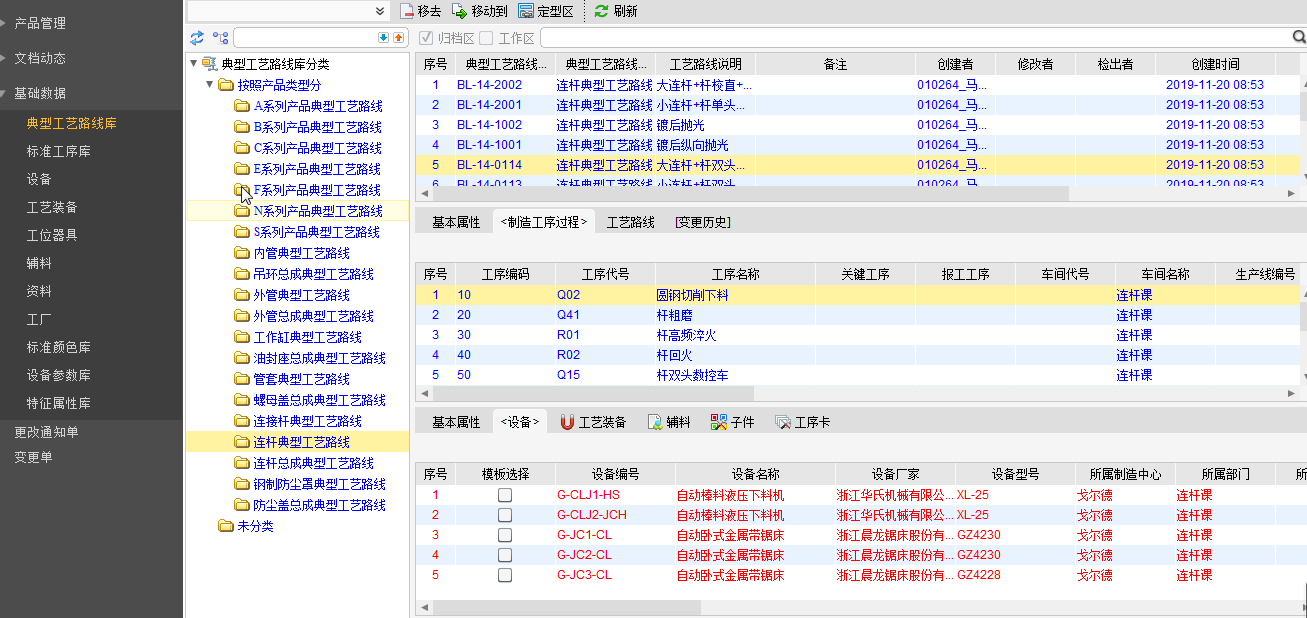Click the 移去 (remove) toolbar icon
The image size is (1307, 618).
[x=407, y=11]
